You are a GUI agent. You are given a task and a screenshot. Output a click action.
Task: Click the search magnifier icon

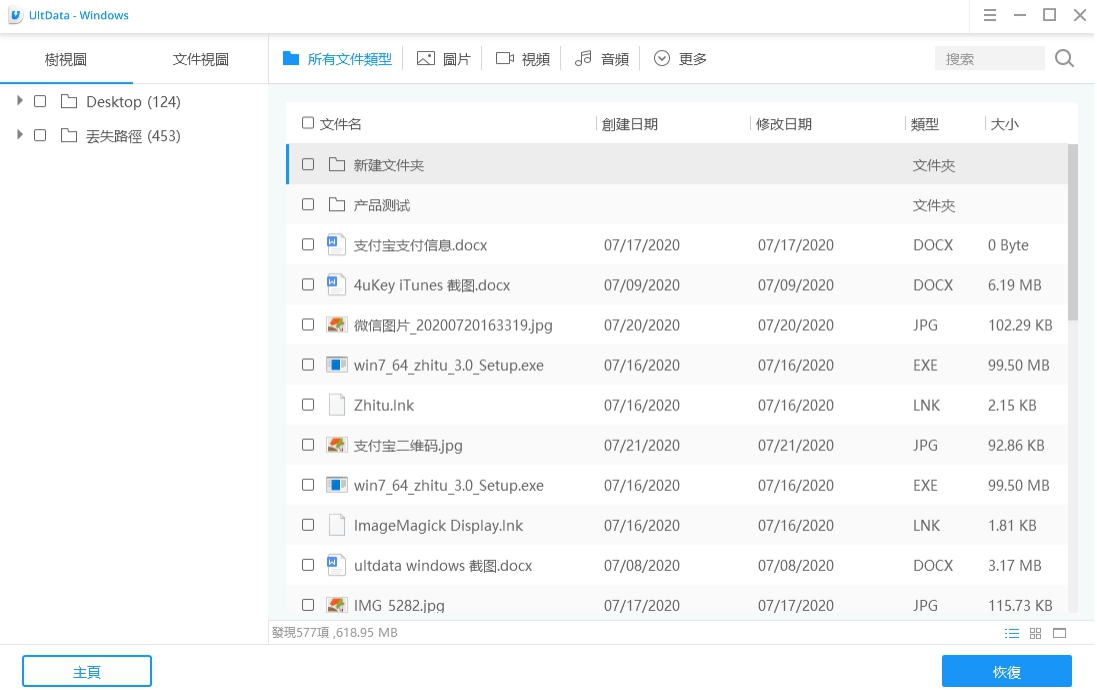(x=1064, y=59)
